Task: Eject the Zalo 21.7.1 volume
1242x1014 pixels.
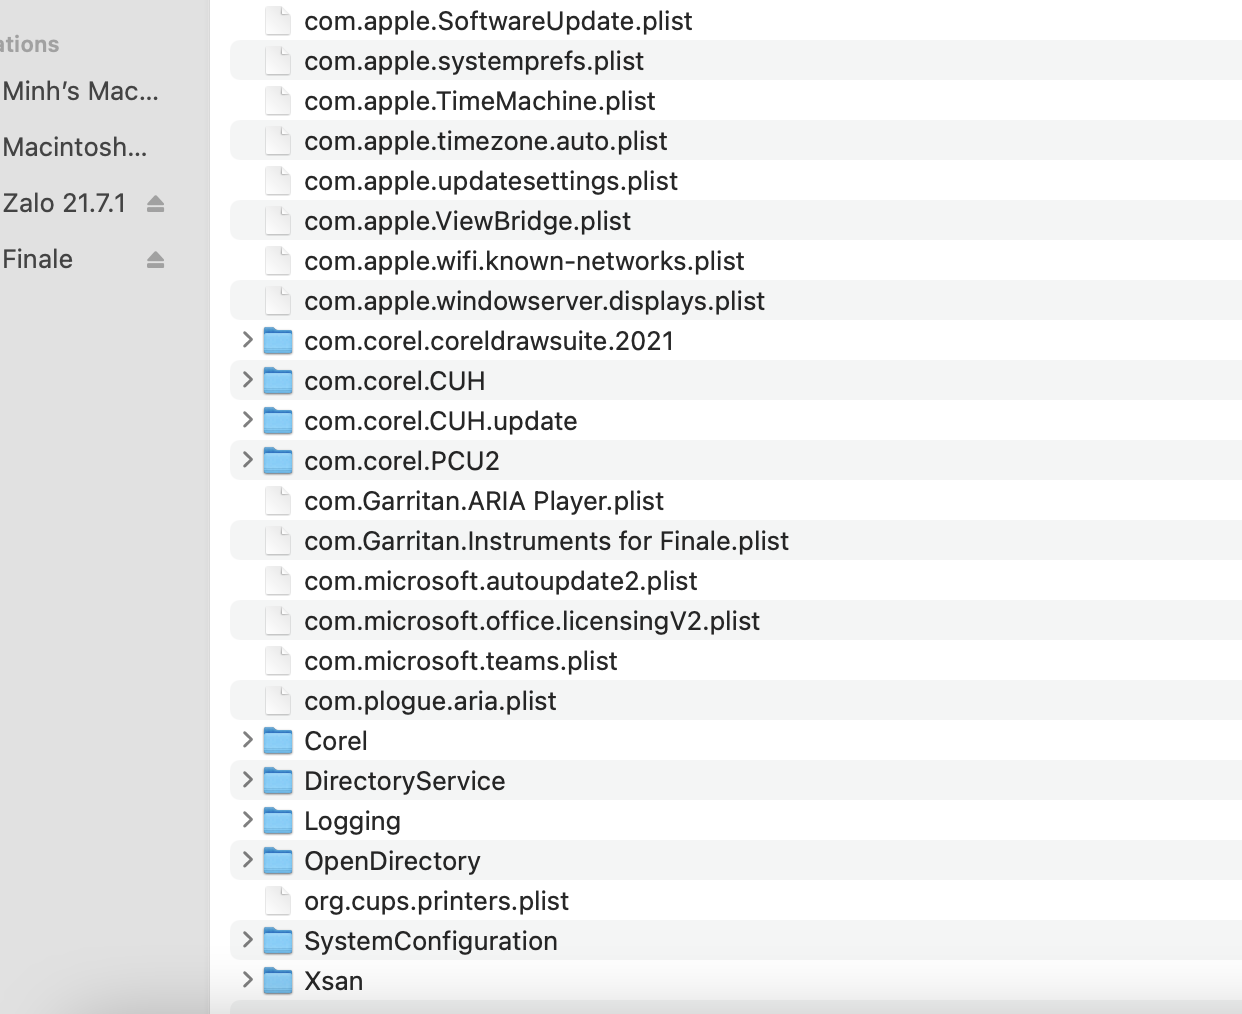Action: [155, 204]
